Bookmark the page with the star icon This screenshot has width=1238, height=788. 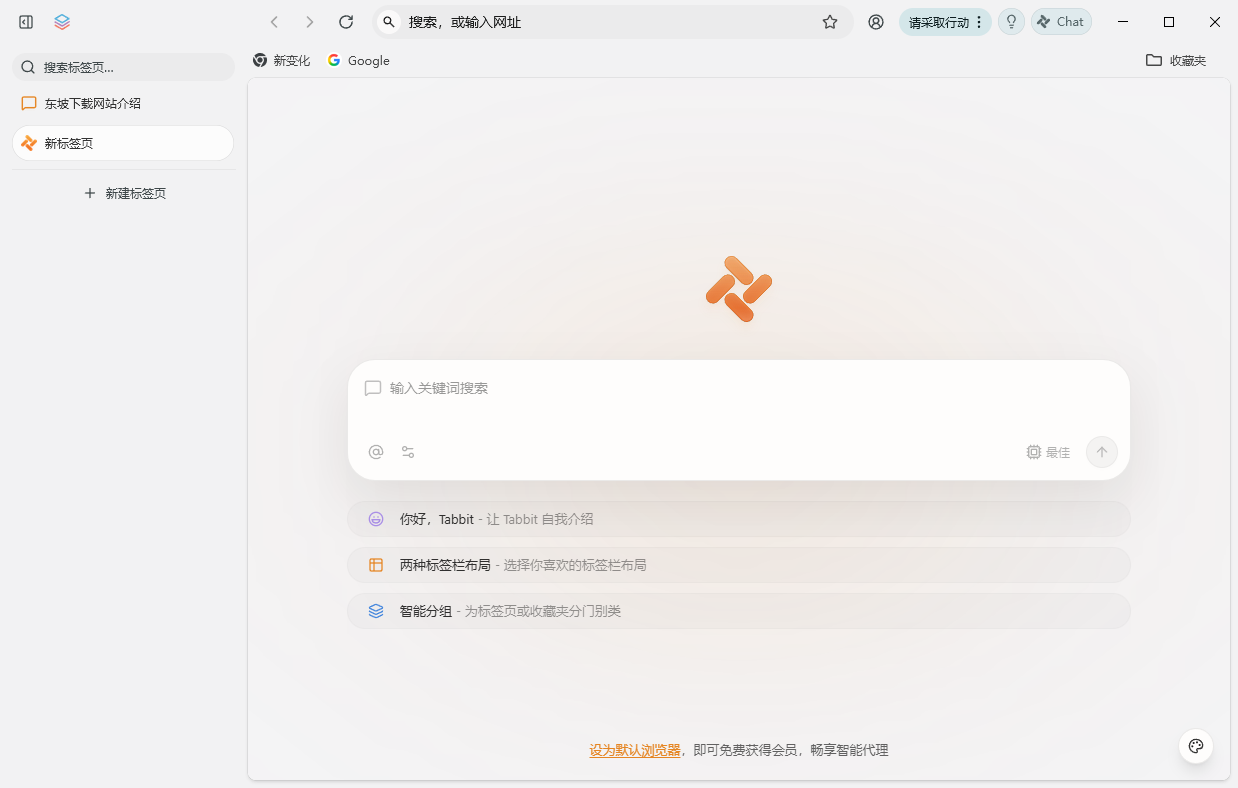[830, 21]
